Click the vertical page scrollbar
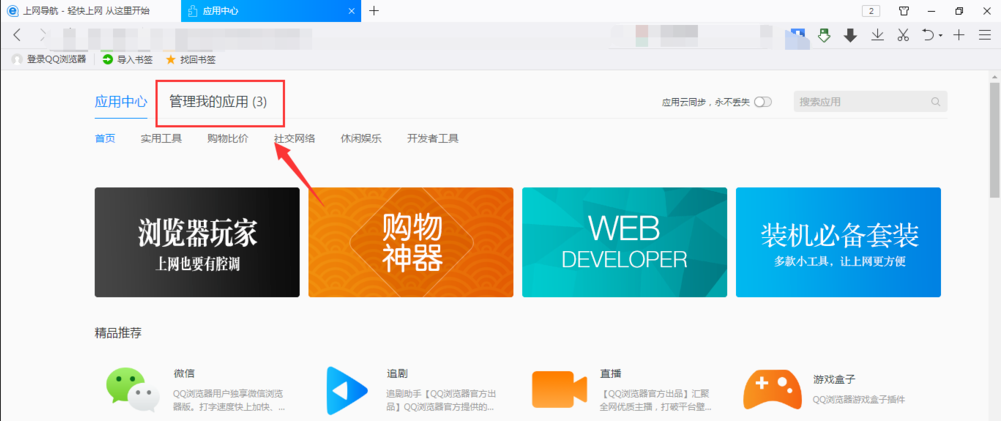The height and width of the screenshot is (421, 1001). pyautogui.click(x=995, y=139)
